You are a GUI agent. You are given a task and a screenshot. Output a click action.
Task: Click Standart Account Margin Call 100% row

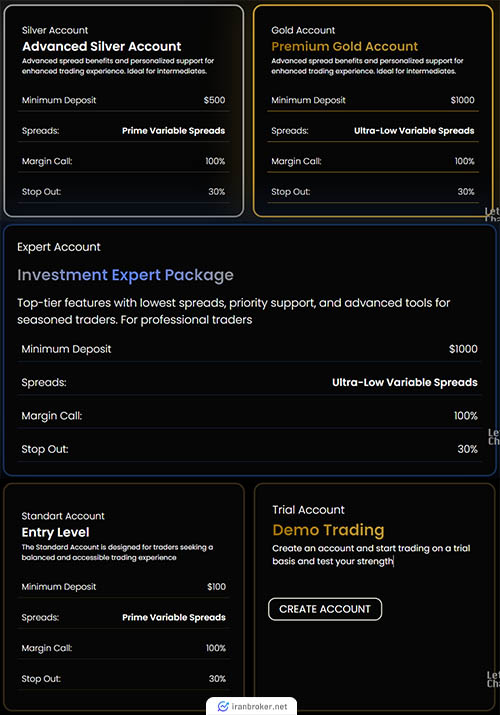tap(124, 648)
